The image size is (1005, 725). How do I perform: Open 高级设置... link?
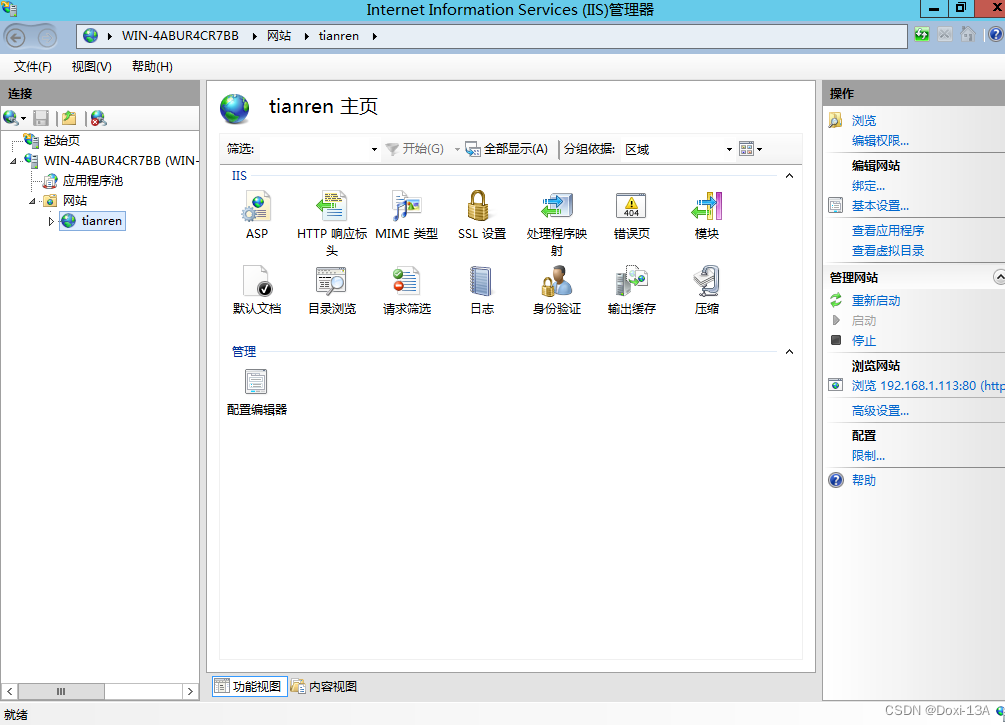tap(880, 411)
